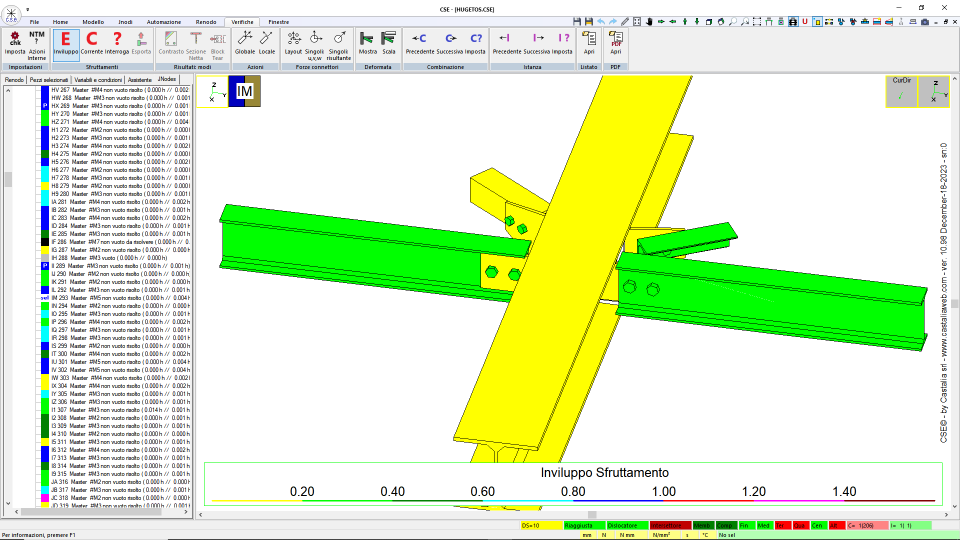
Task: Switch to the Variabili e condizioni tab
Action: (98, 80)
